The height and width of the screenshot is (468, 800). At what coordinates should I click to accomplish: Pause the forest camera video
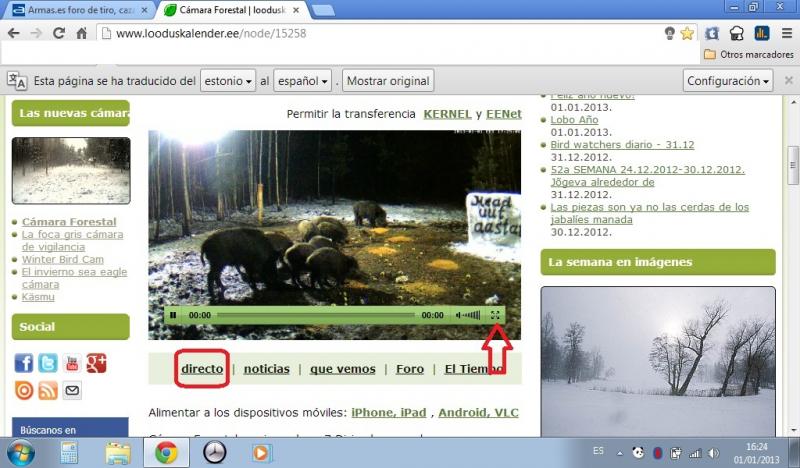pyautogui.click(x=174, y=315)
